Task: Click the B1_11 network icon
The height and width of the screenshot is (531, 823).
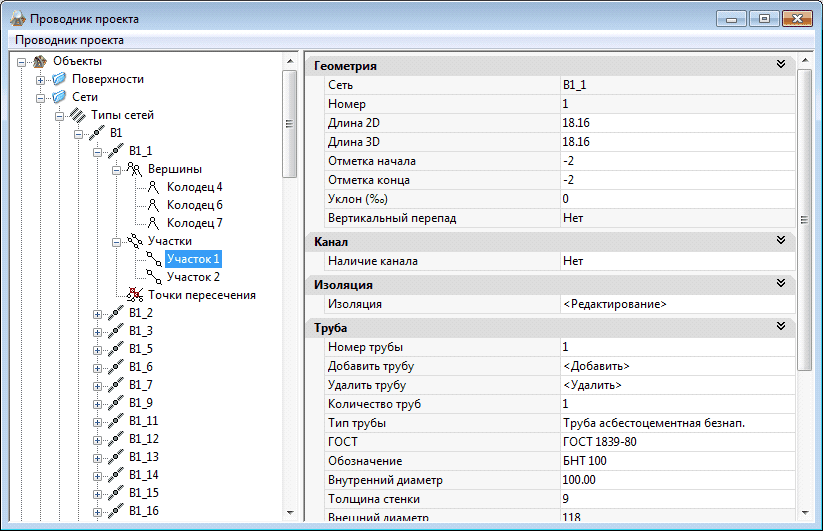Action: coord(116,421)
